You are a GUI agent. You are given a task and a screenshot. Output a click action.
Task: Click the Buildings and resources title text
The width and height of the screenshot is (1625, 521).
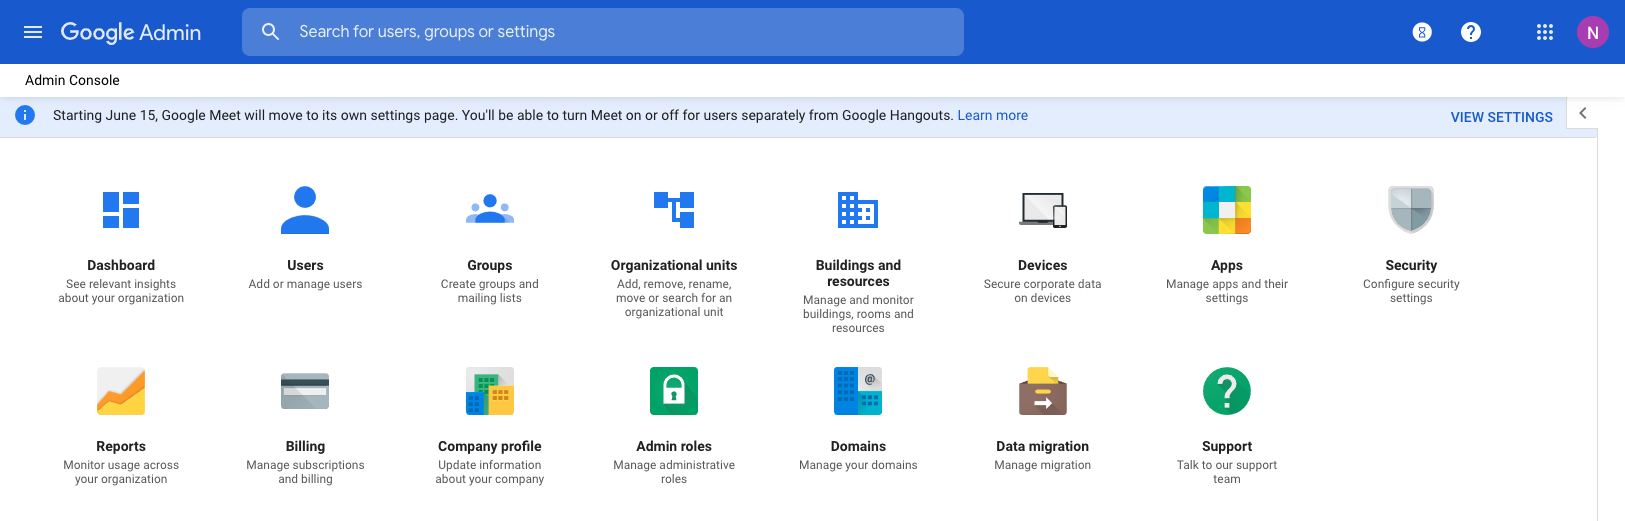click(858, 273)
